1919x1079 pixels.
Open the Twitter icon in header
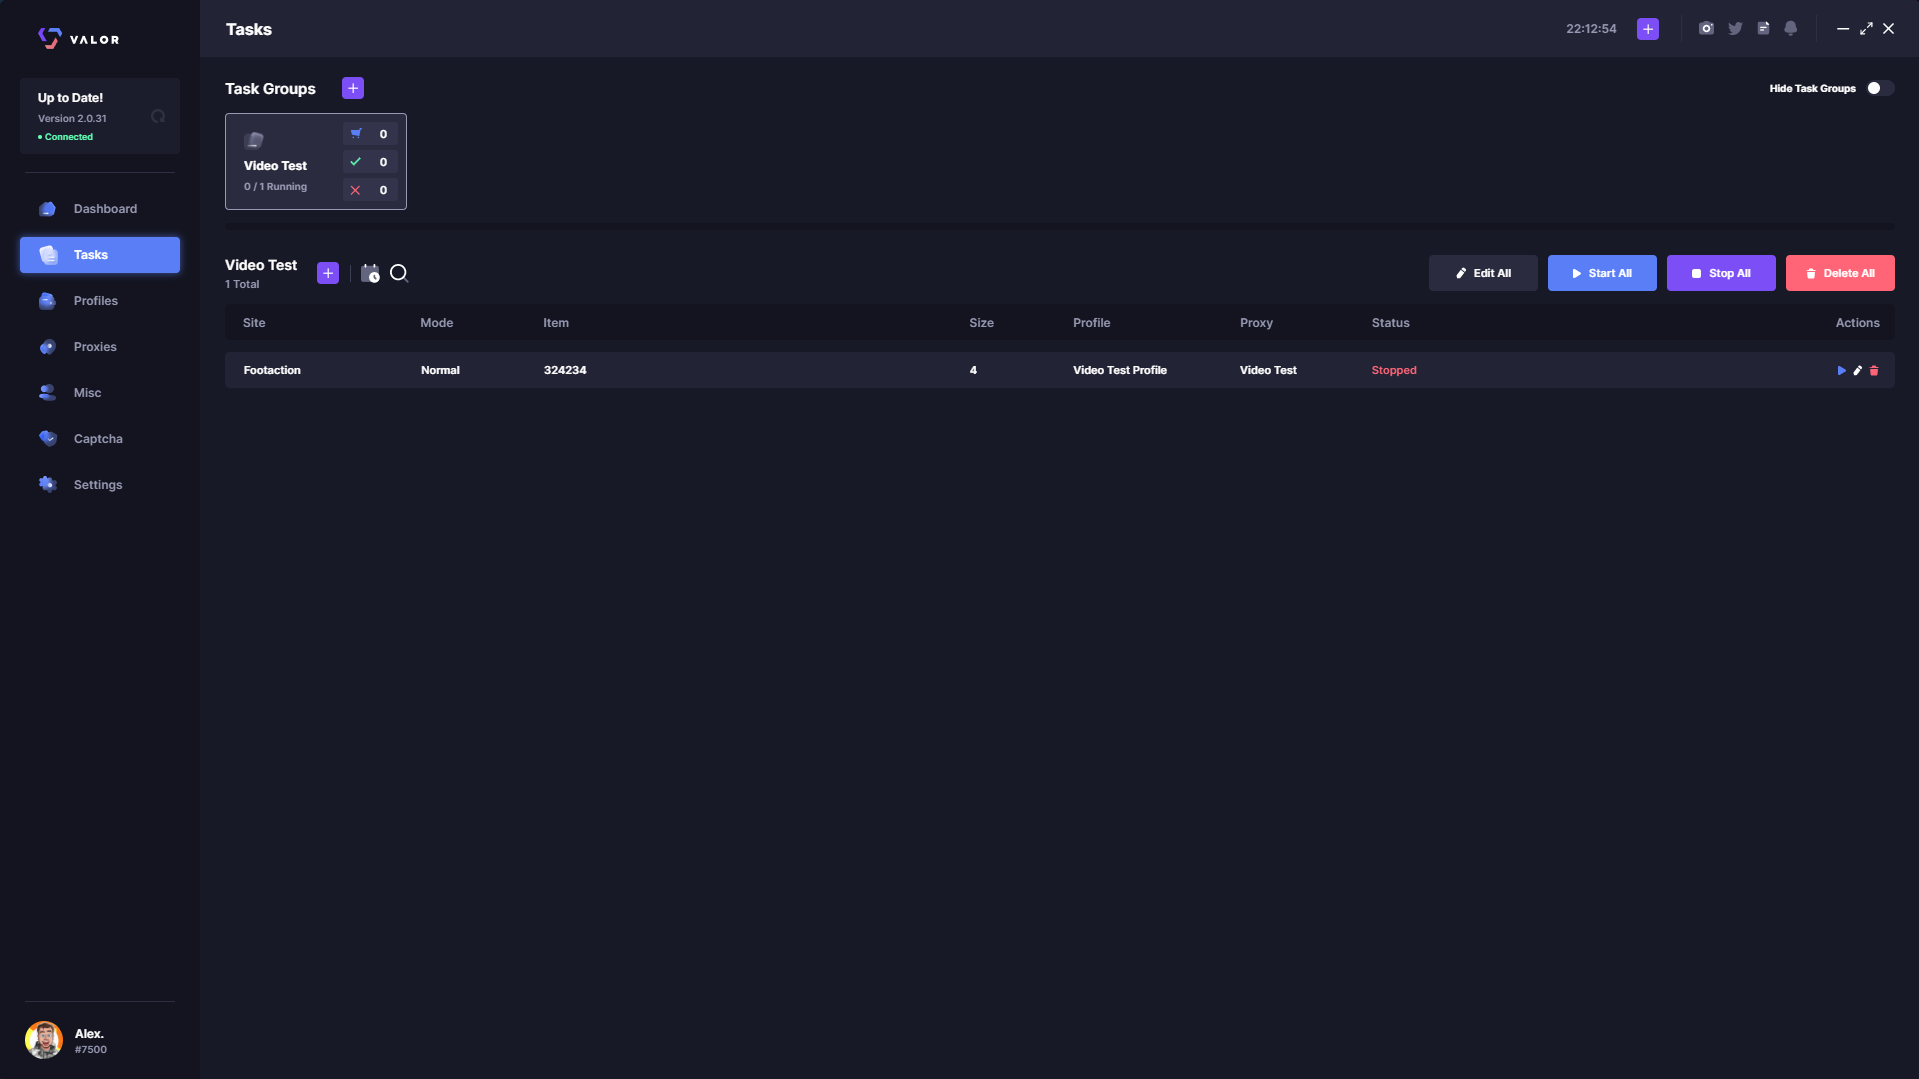[x=1735, y=29]
